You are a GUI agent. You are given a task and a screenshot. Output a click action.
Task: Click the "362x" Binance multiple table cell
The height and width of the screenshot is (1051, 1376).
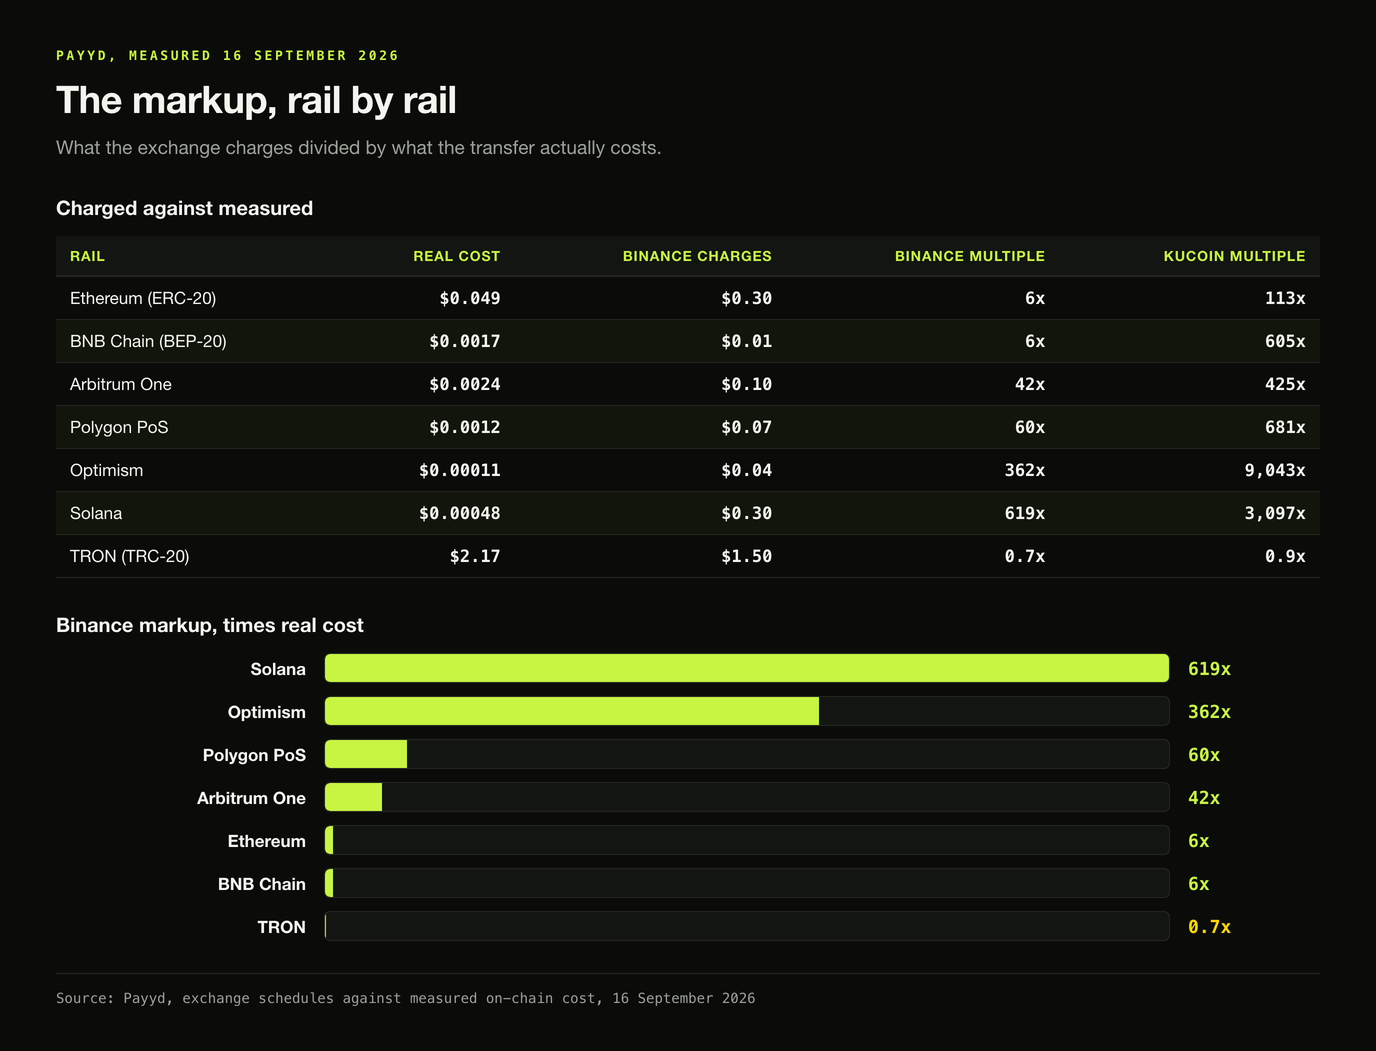tap(1025, 470)
